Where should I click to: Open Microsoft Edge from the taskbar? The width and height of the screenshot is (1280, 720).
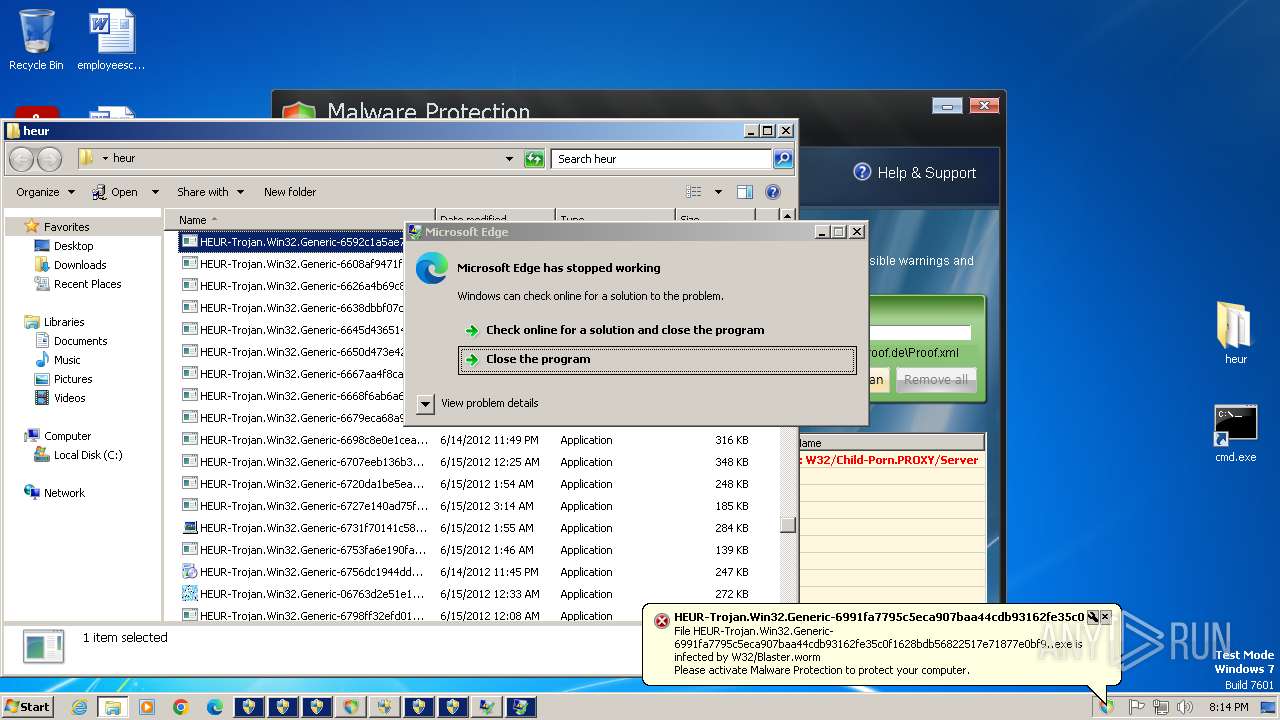(x=215, y=707)
